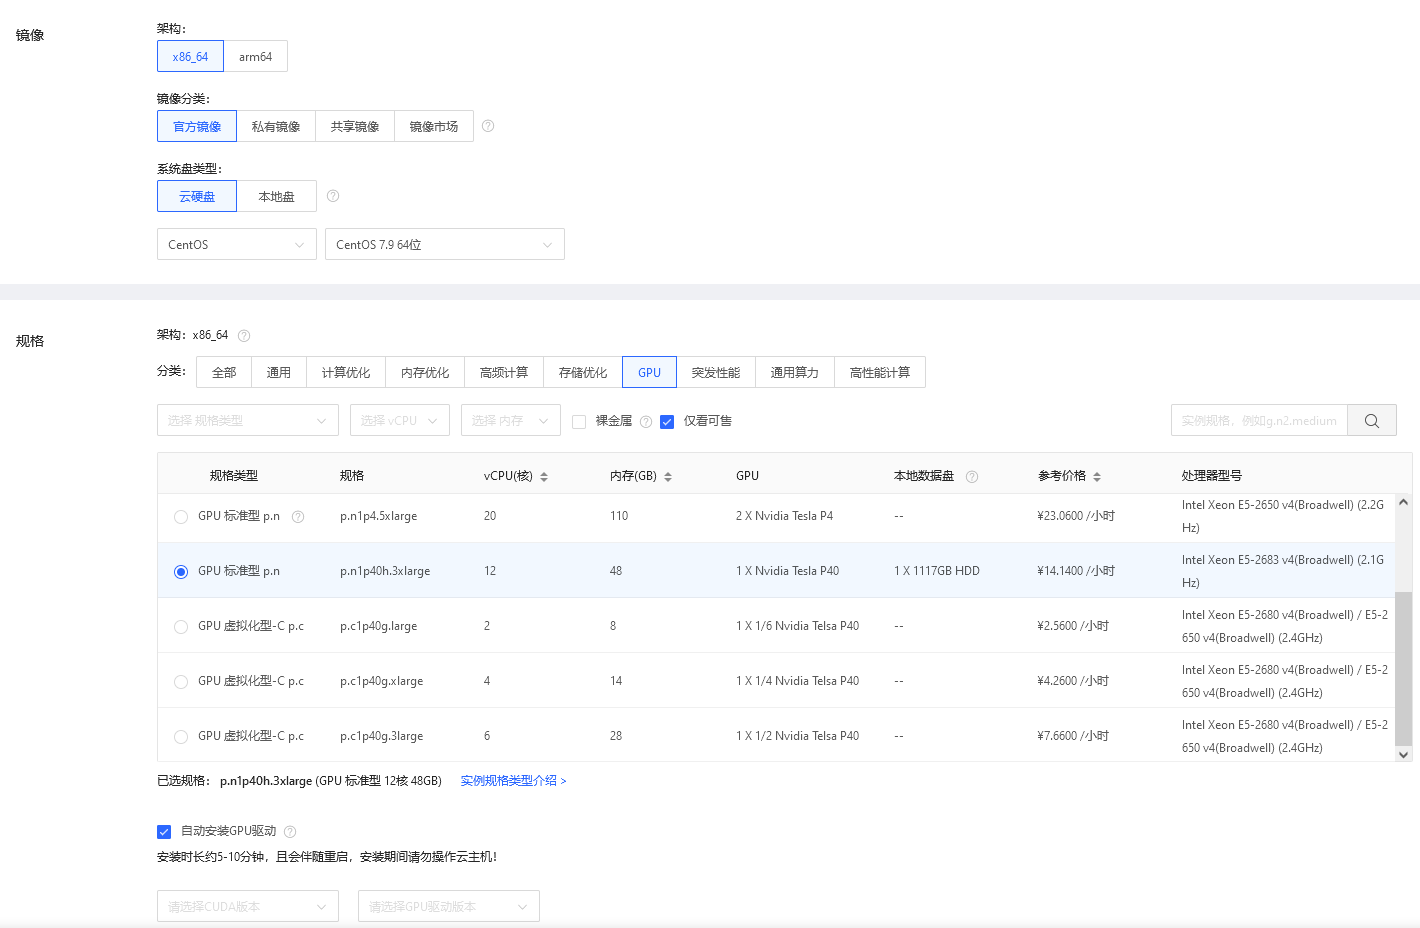Click price ¥2.5600 /小时 cell

click(1073, 627)
